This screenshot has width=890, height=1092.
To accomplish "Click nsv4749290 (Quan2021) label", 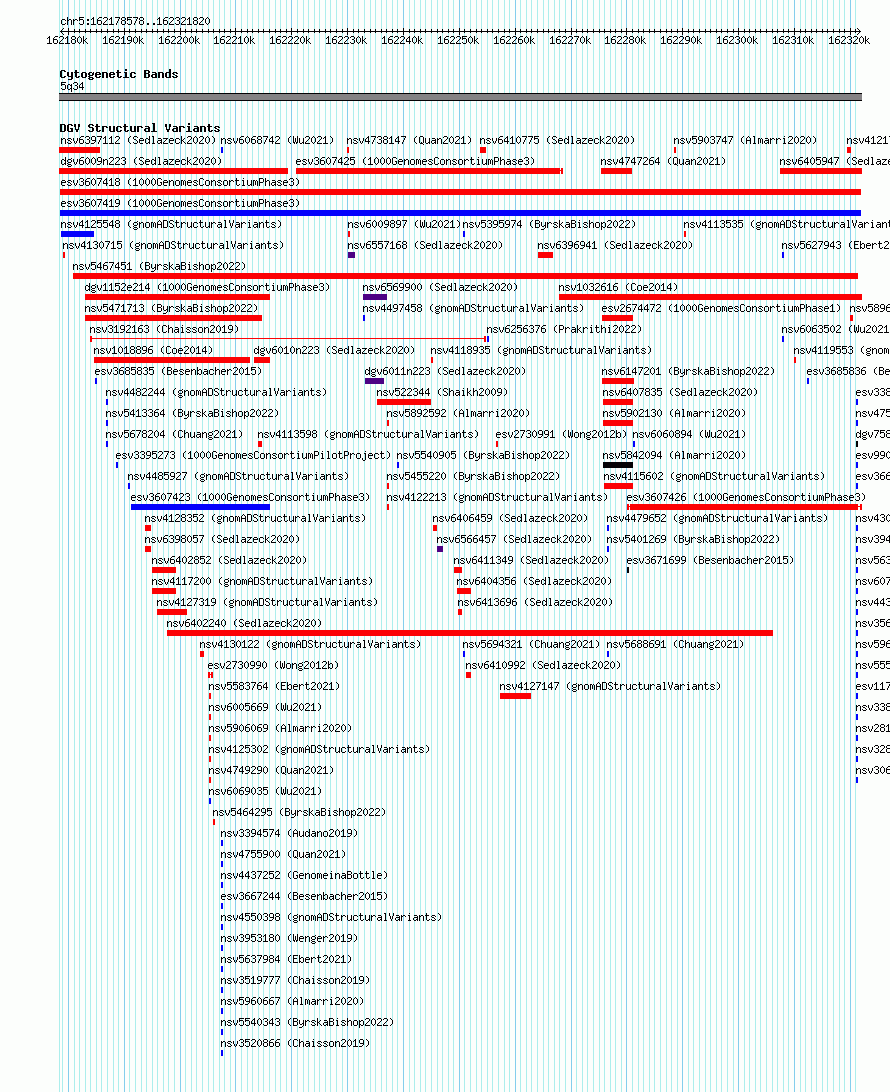I will (272, 770).
